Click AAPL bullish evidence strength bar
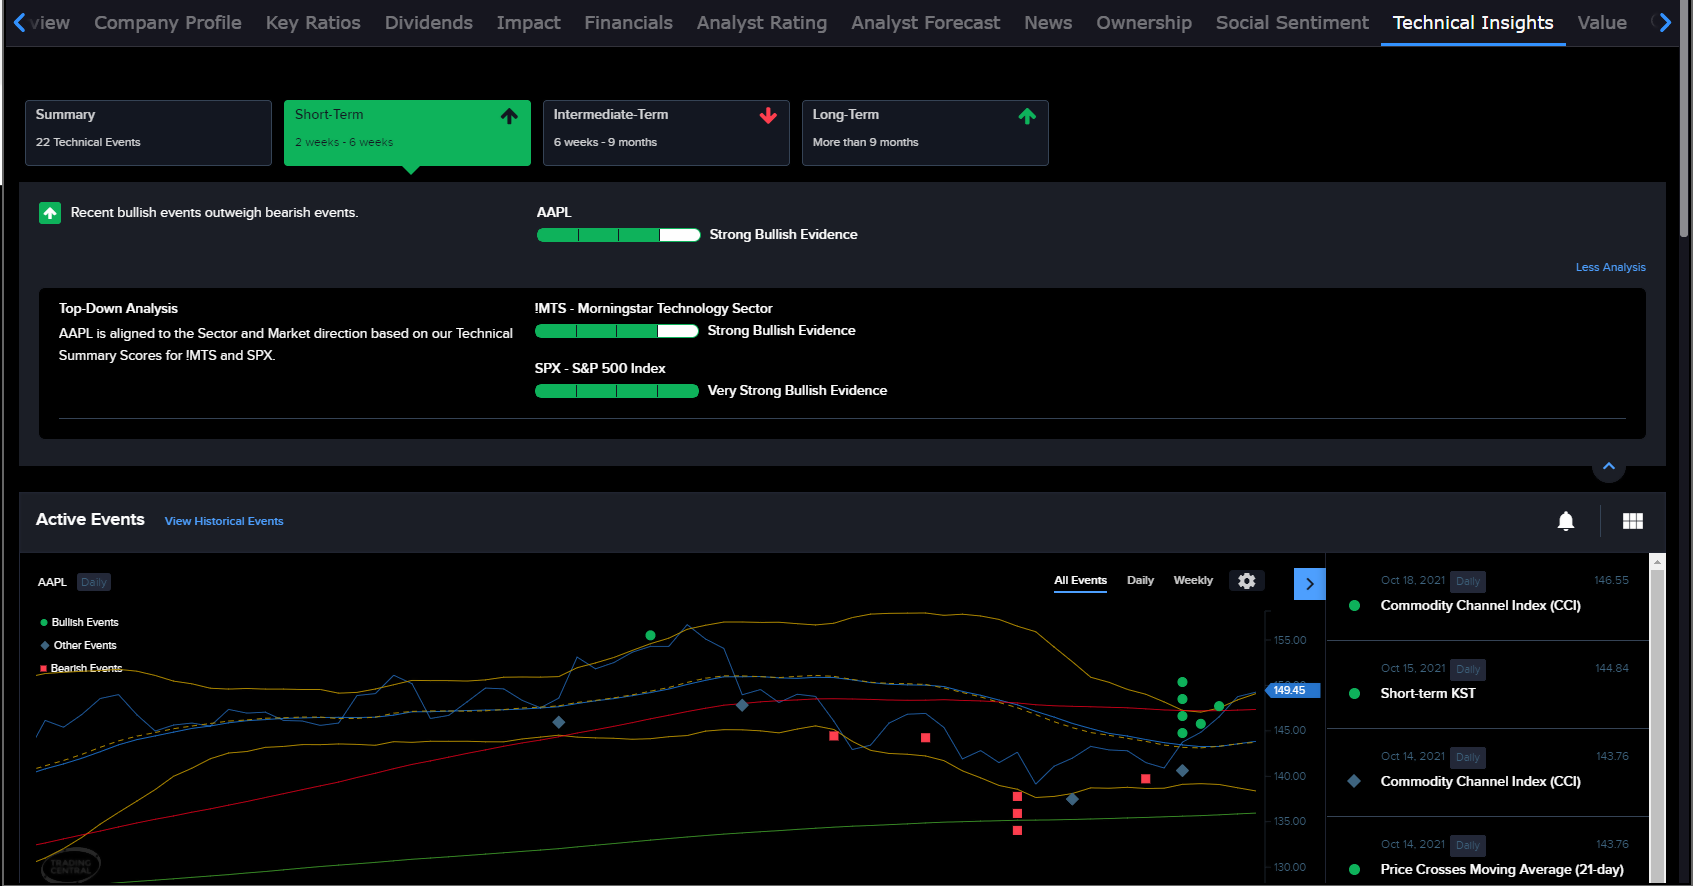Image resolution: width=1693 pixels, height=886 pixels. (618, 235)
